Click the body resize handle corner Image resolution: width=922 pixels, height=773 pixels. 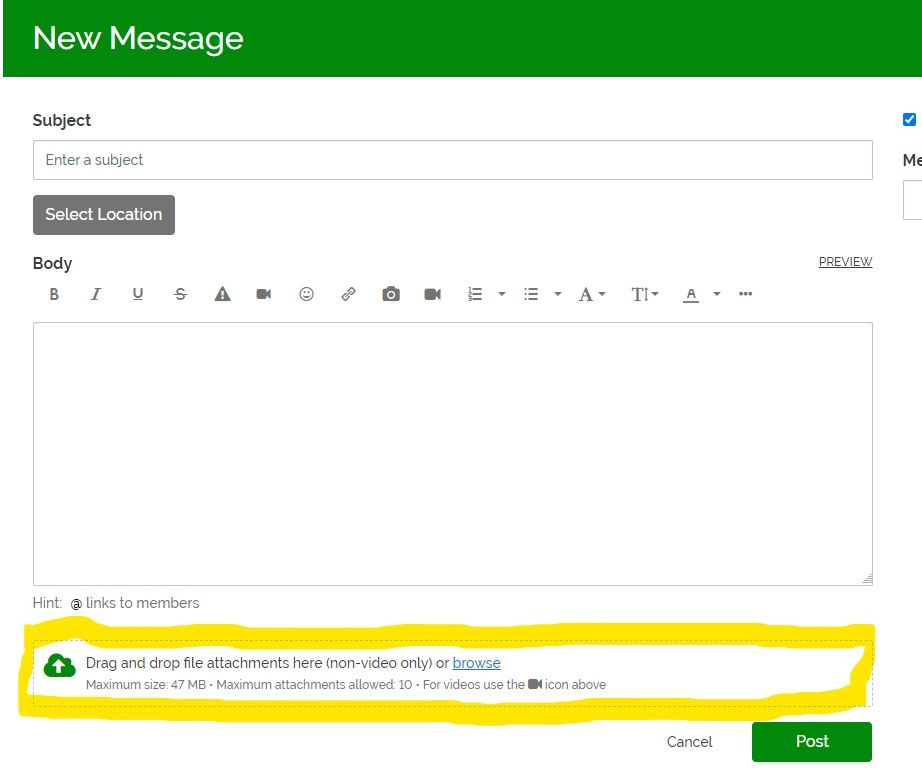[x=867, y=580]
